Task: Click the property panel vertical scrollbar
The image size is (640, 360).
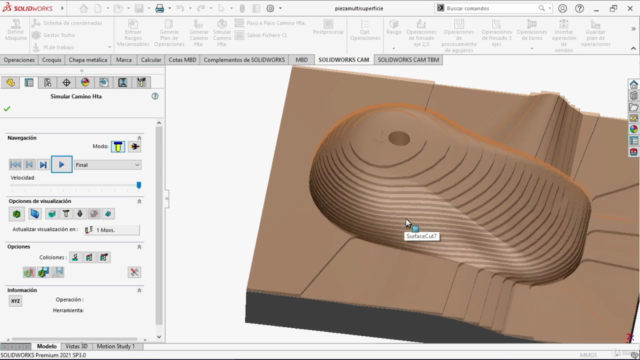Action: point(159,225)
